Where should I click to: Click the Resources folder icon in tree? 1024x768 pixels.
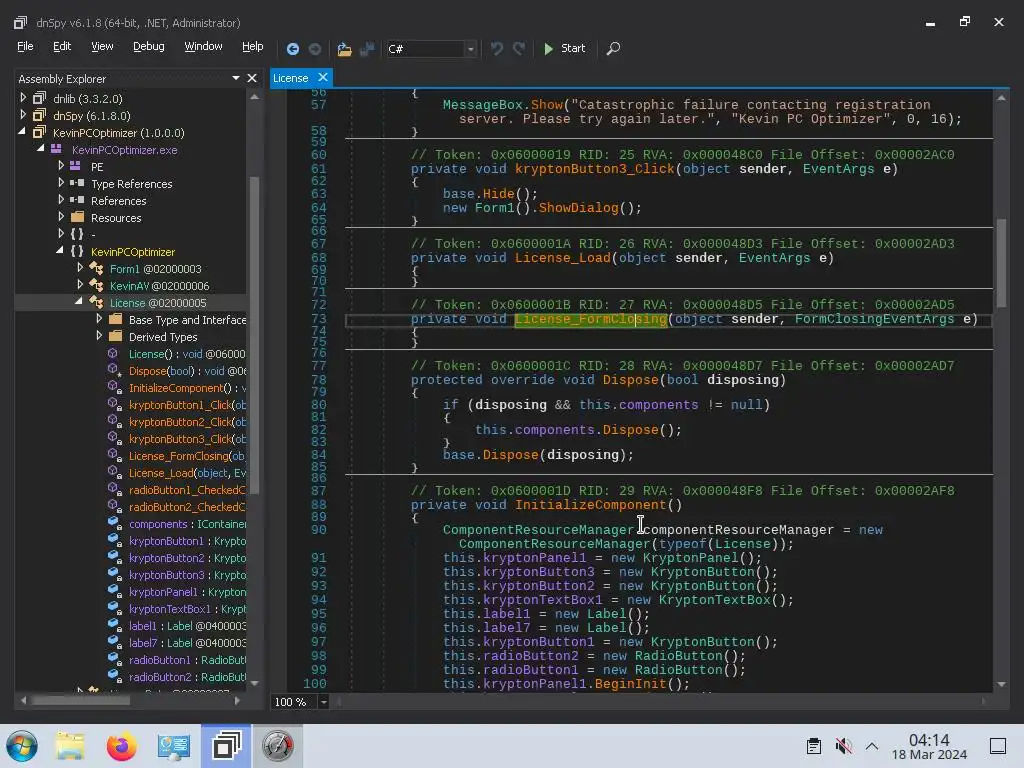pos(77,218)
